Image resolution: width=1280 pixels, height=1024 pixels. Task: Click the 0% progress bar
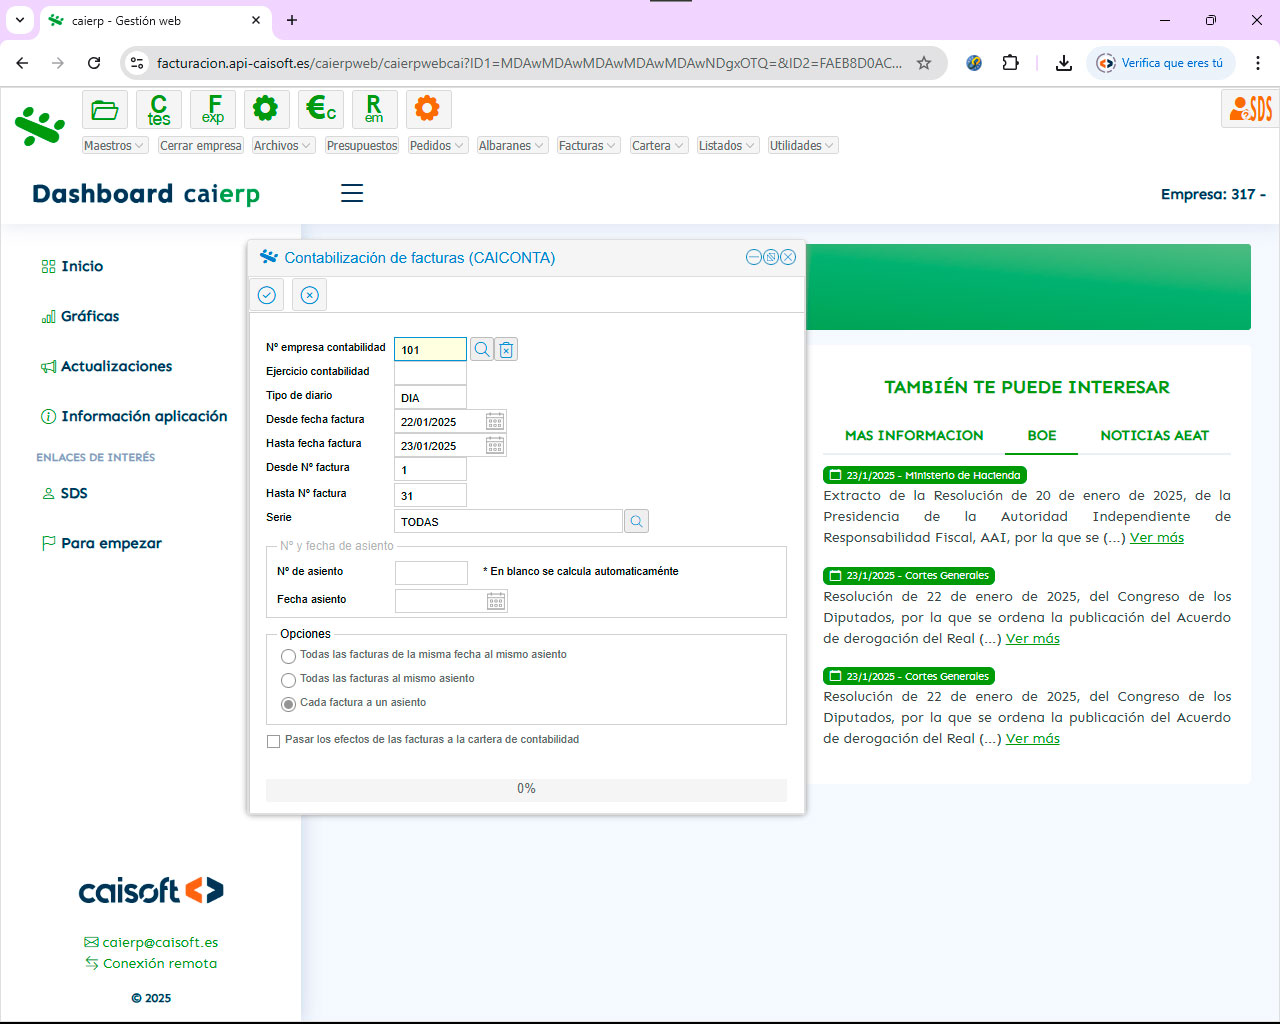526,789
